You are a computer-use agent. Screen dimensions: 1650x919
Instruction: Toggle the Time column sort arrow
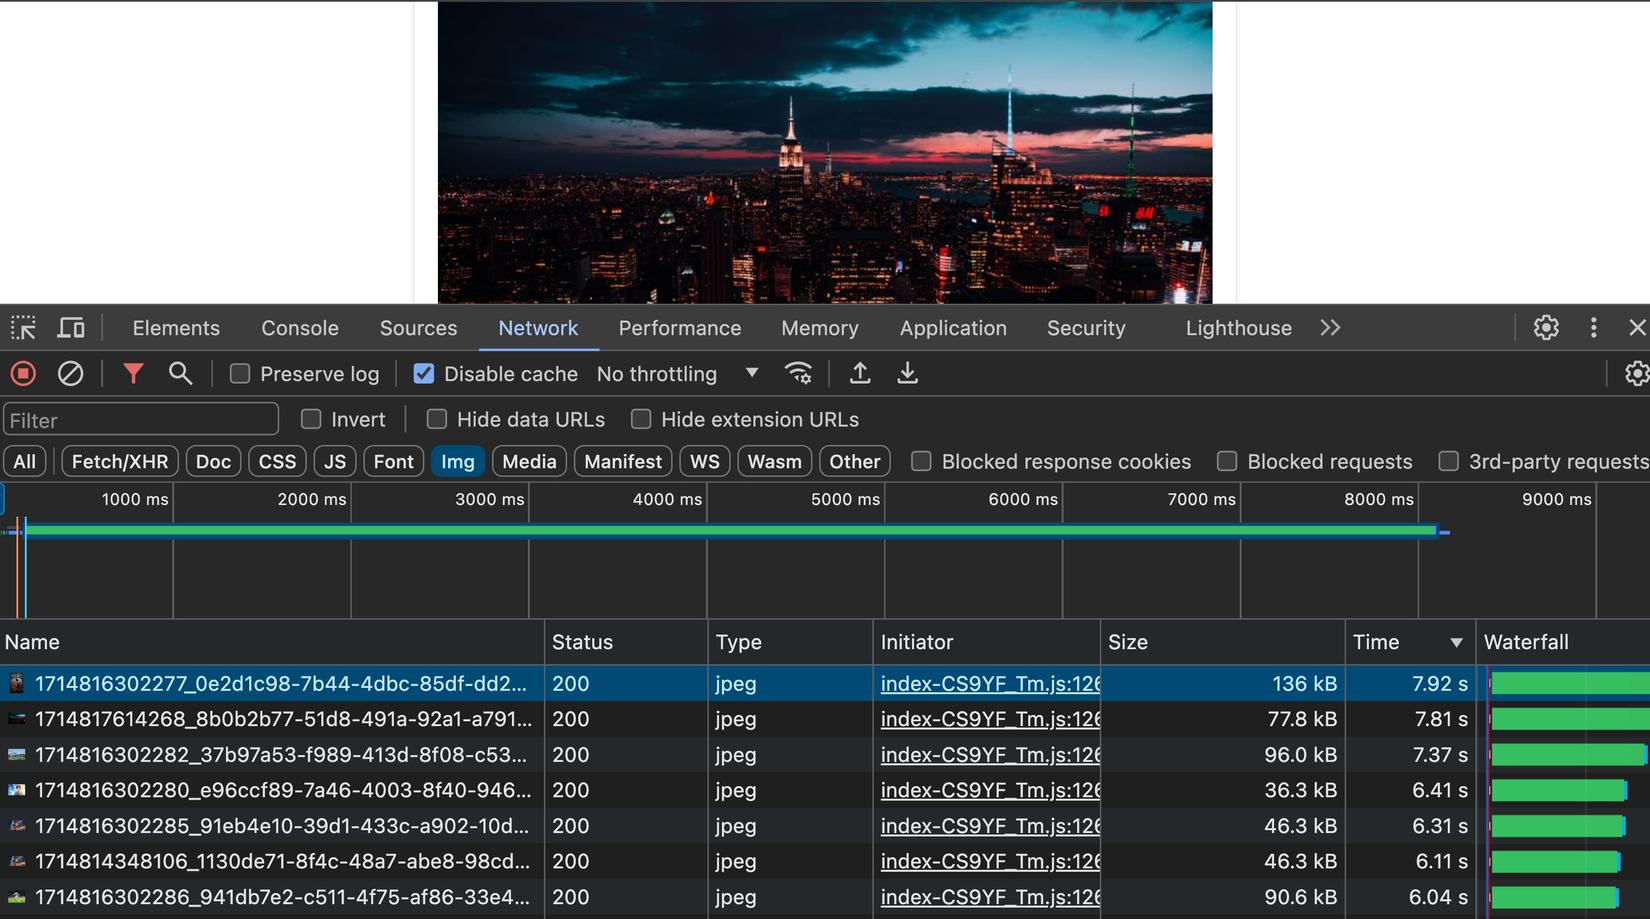[x=1456, y=642]
